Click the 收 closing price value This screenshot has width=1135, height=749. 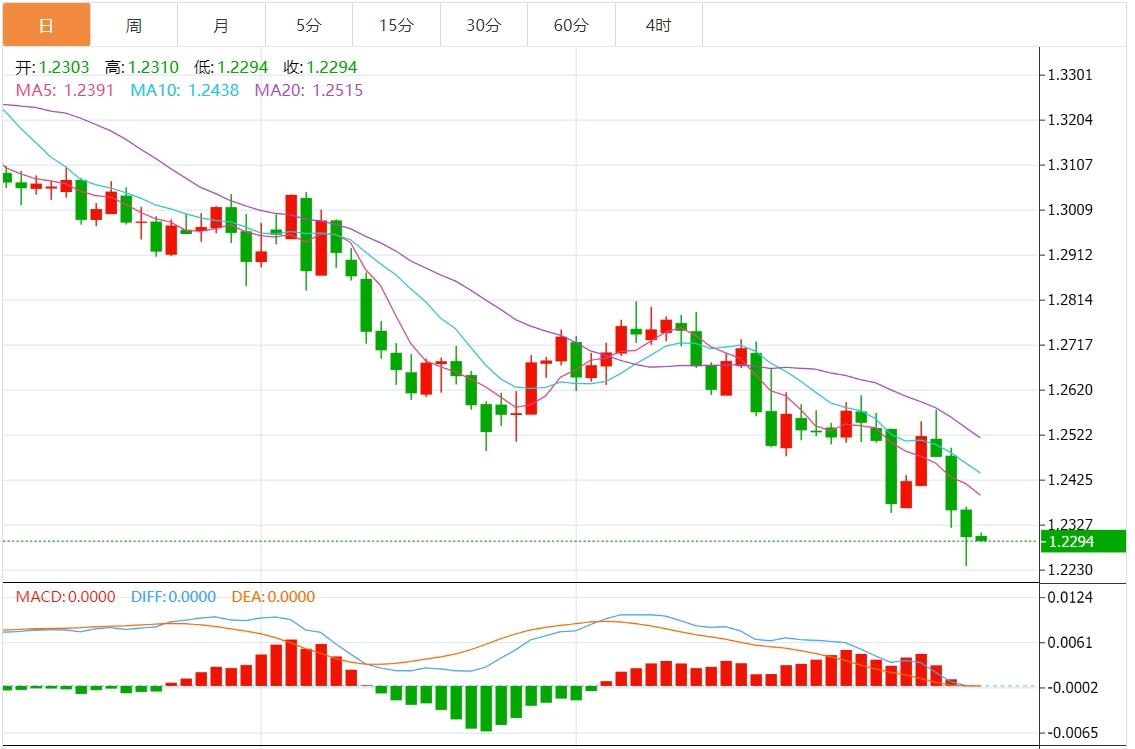click(332, 68)
